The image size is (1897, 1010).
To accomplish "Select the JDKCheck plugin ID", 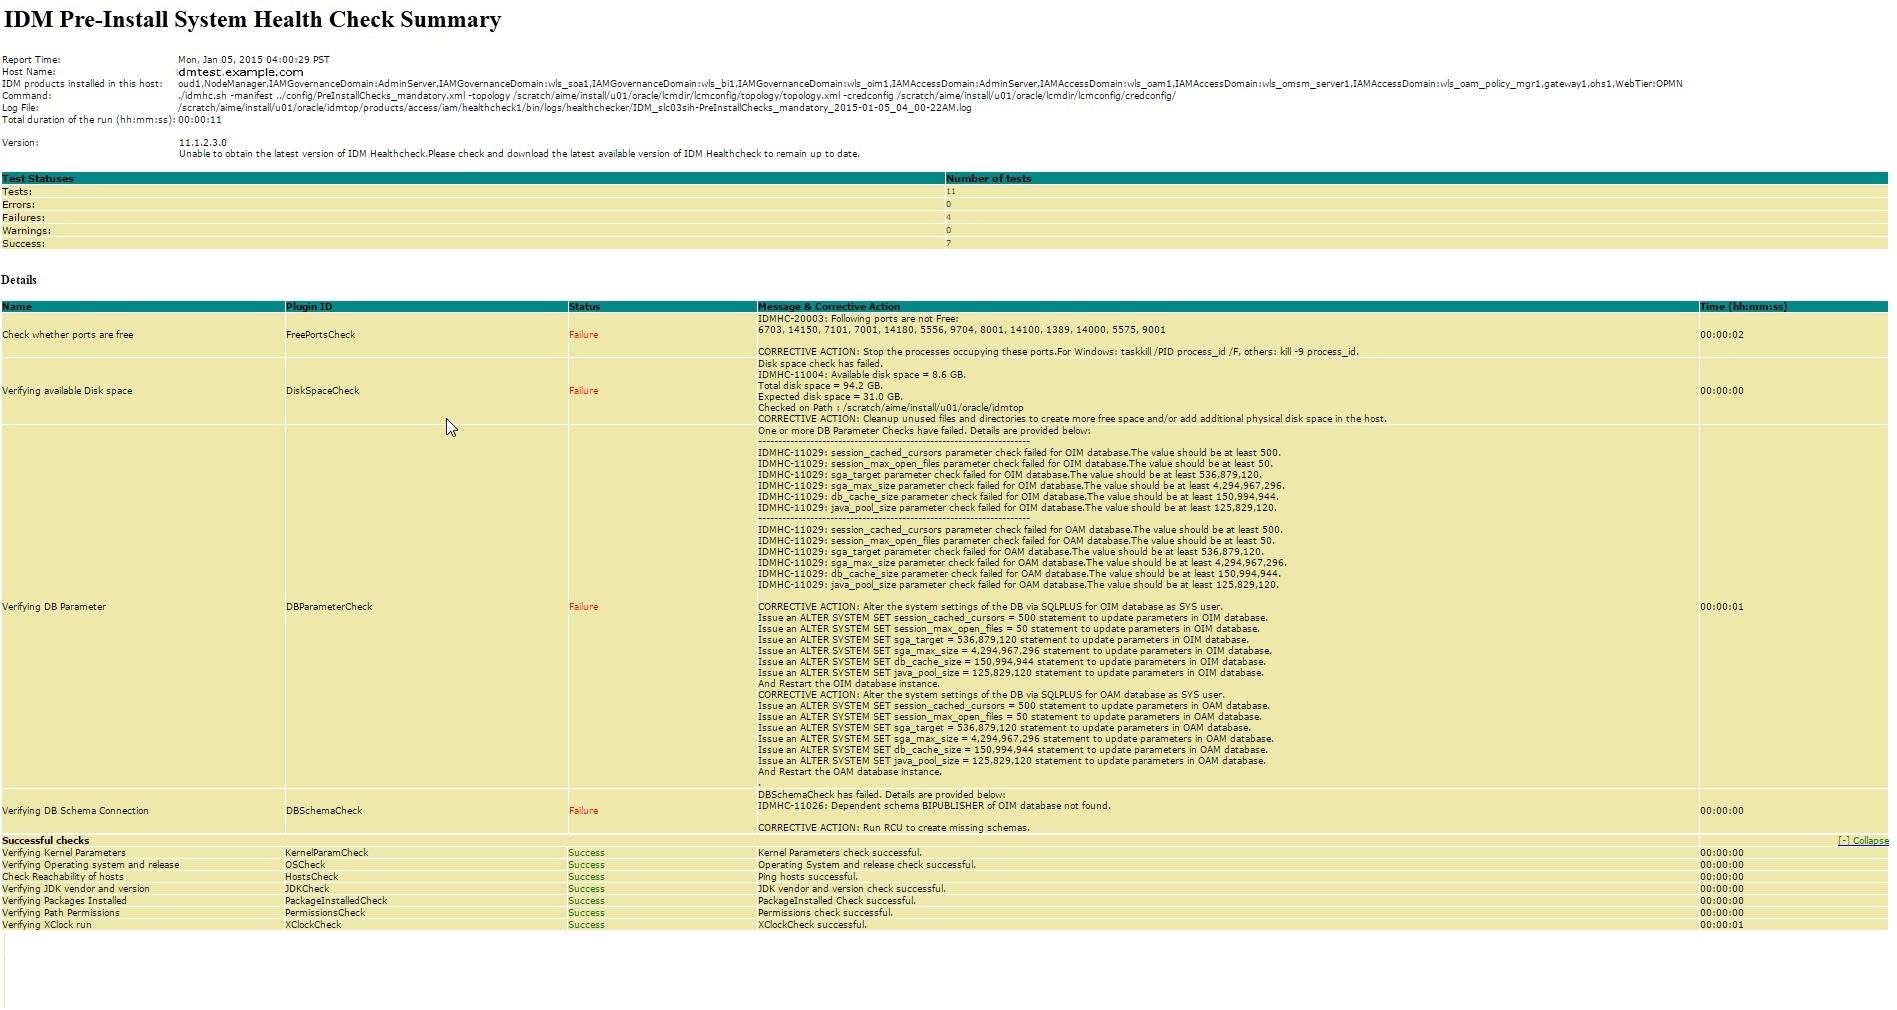I will coord(307,889).
